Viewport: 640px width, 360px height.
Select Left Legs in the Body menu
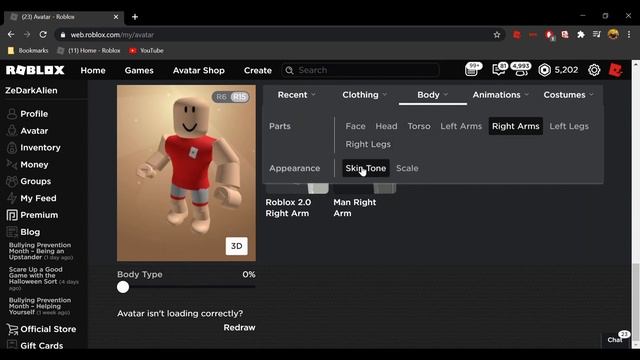(x=569, y=126)
